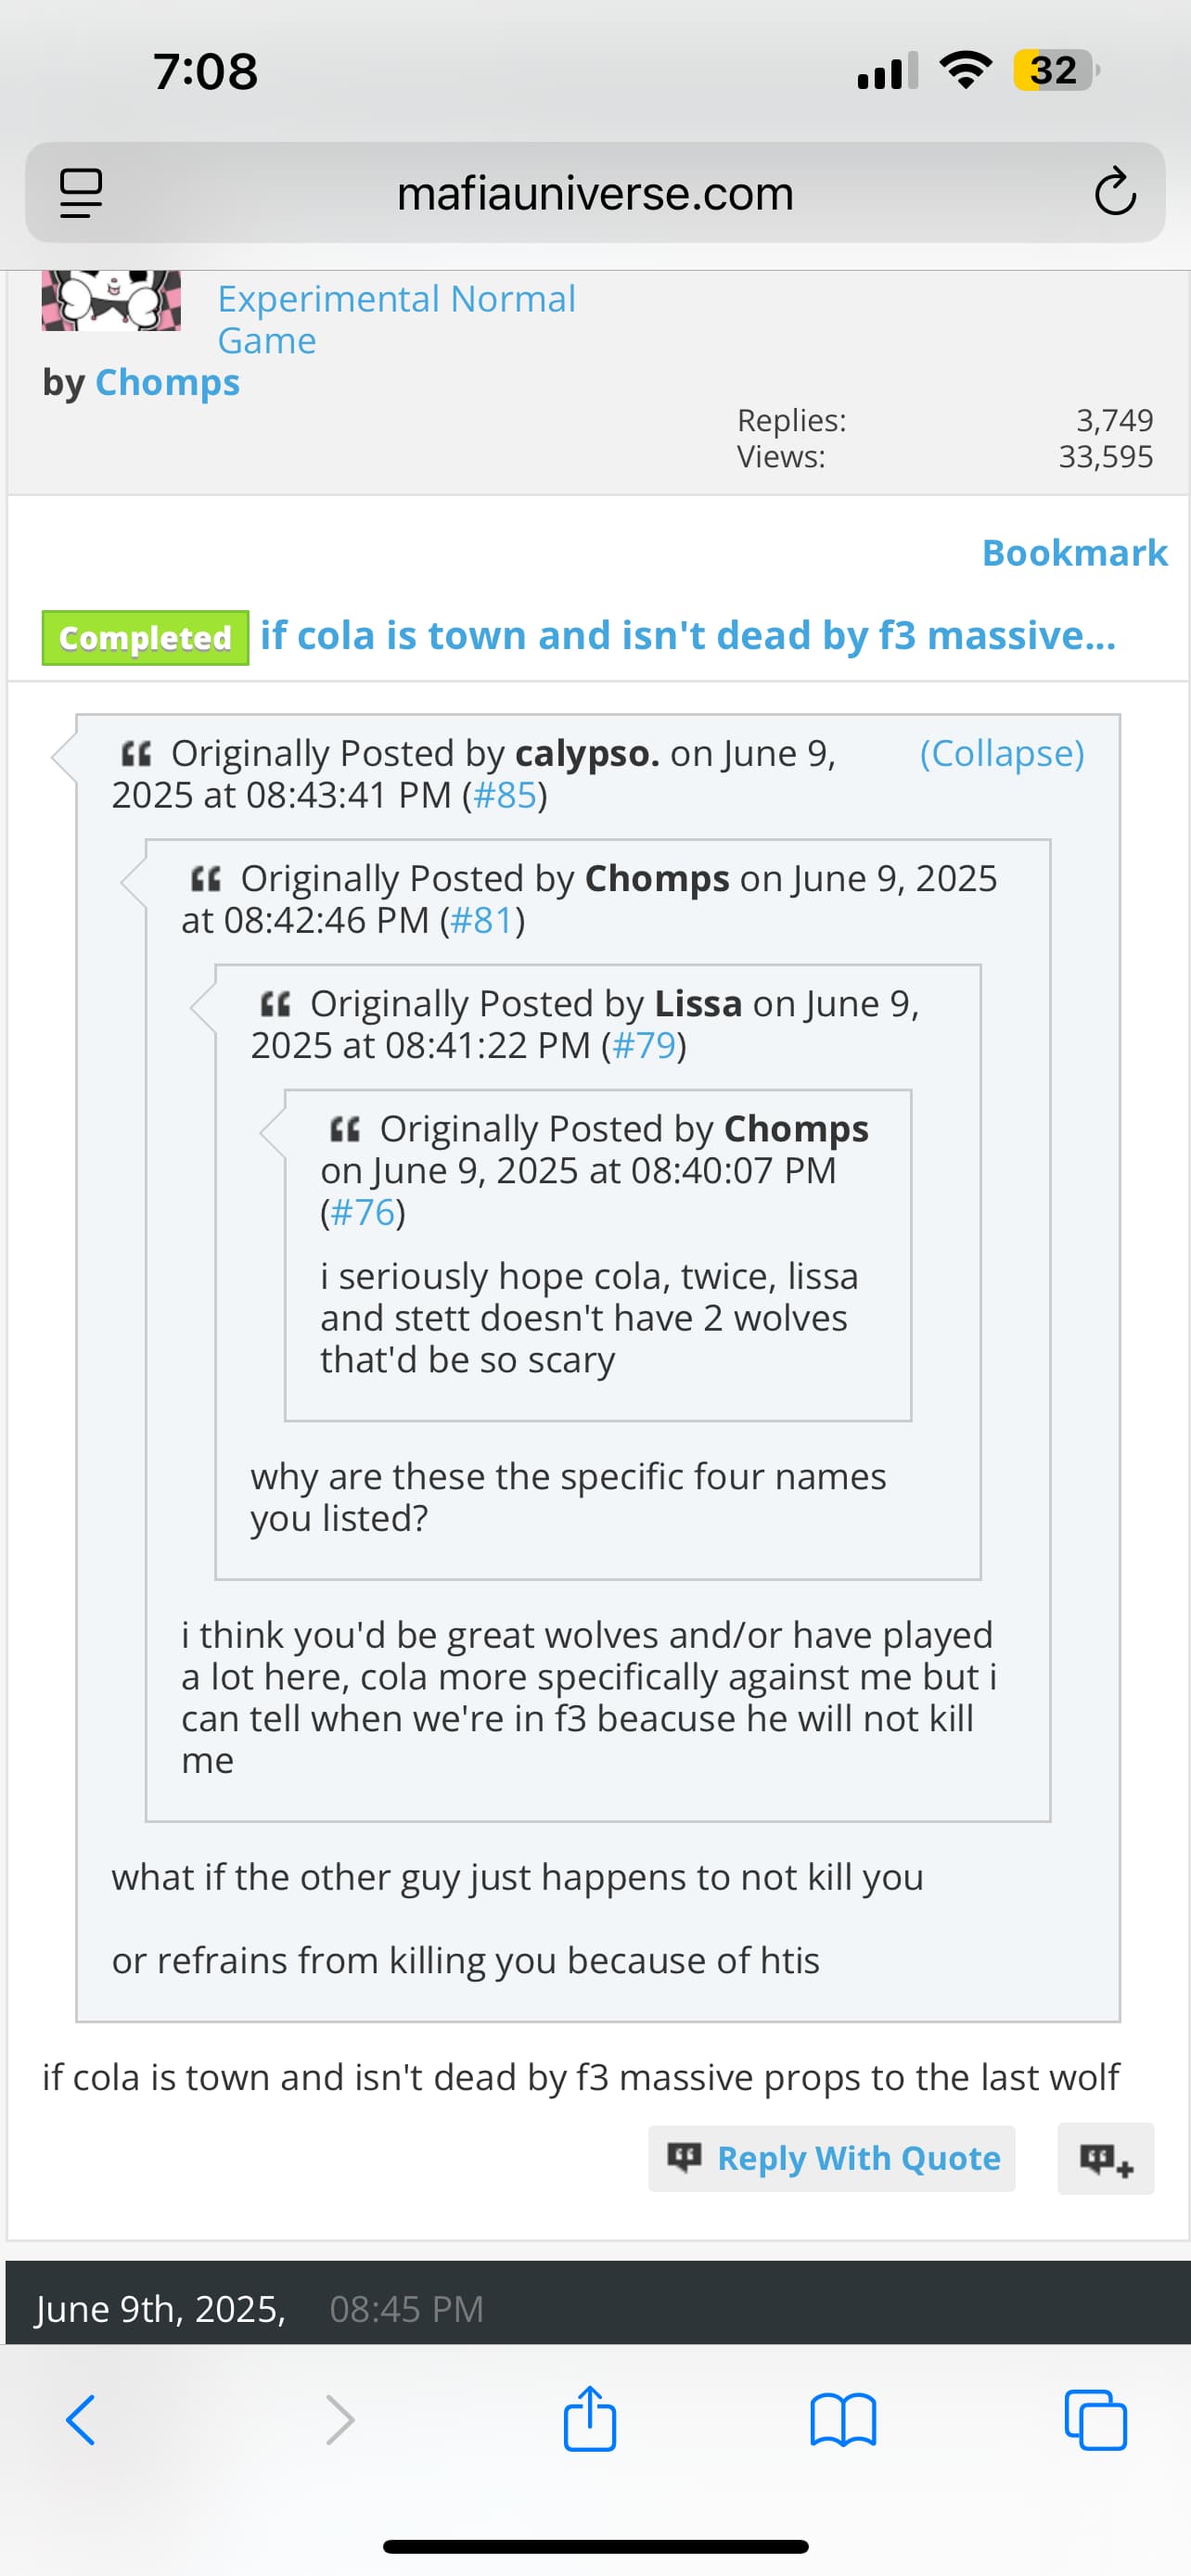1191x2576 pixels.
Task: Jump to quoted post #81
Action: [482, 920]
